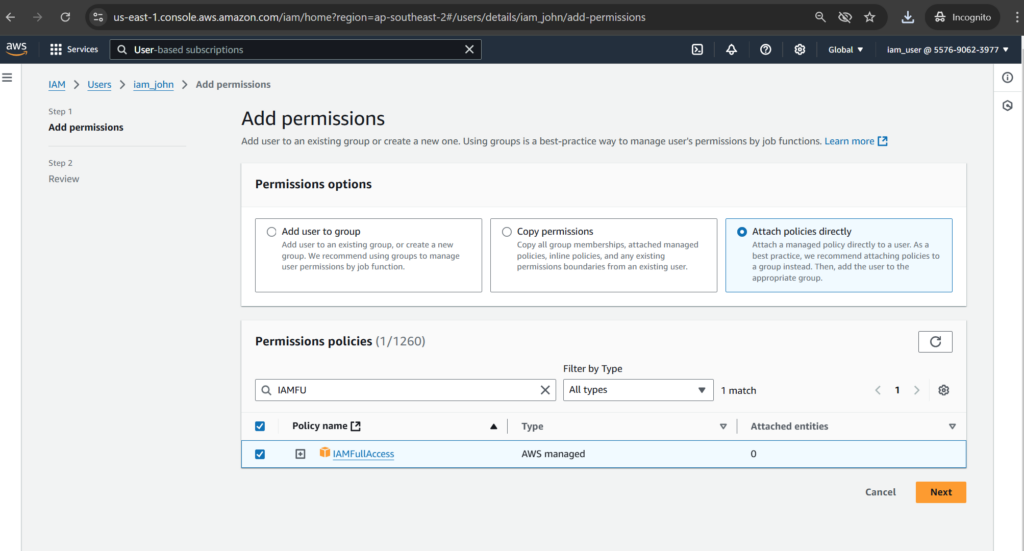The width and height of the screenshot is (1024, 551).
Task: Toggle the select-all policies header checkbox
Action: pos(260,426)
